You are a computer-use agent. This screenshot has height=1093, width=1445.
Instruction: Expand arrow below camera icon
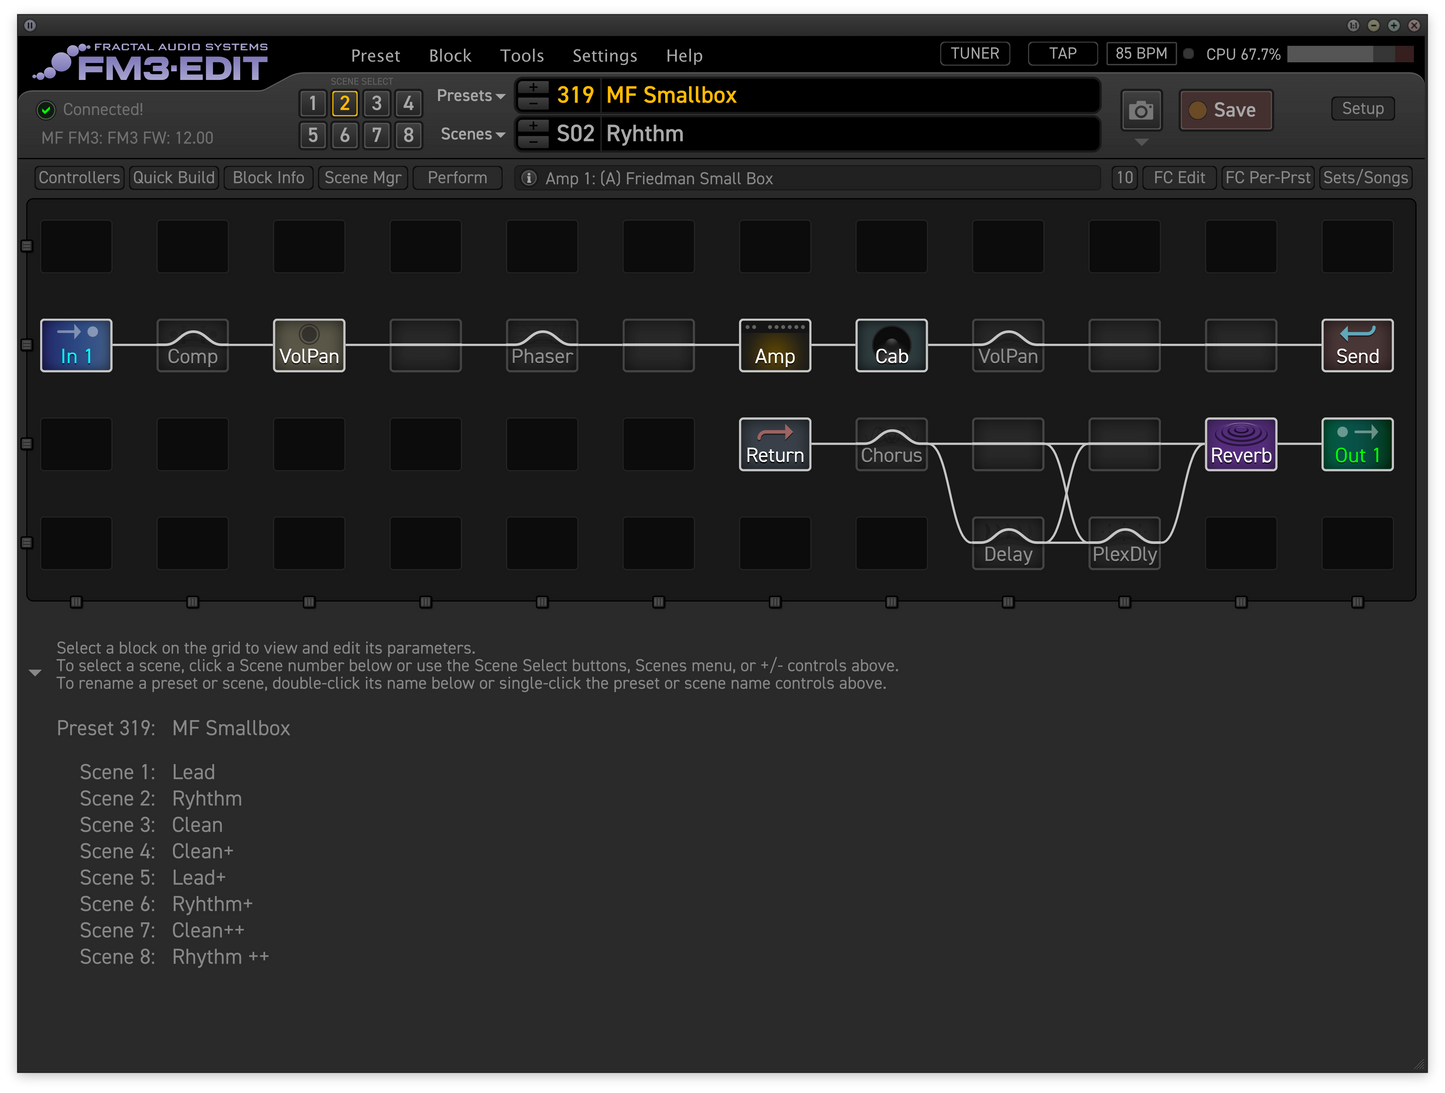(x=1141, y=142)
